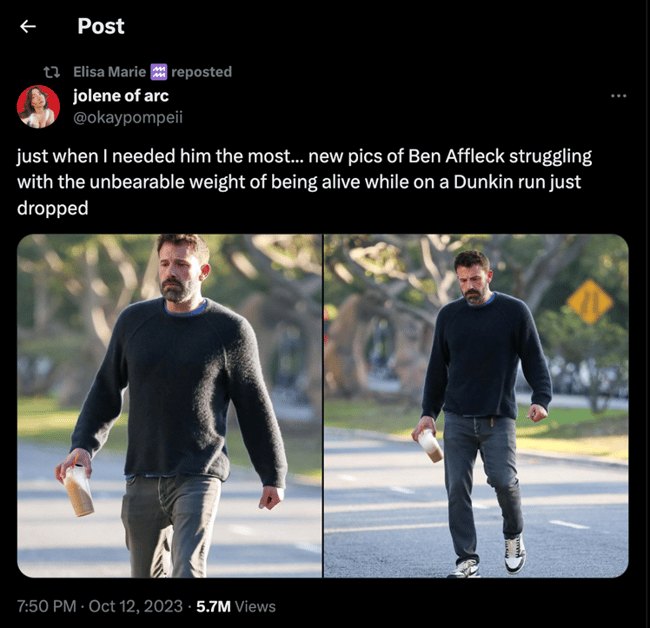Click the Oct 12, 2023 date
The image size is (650, 628).
[x=134, y=606]
